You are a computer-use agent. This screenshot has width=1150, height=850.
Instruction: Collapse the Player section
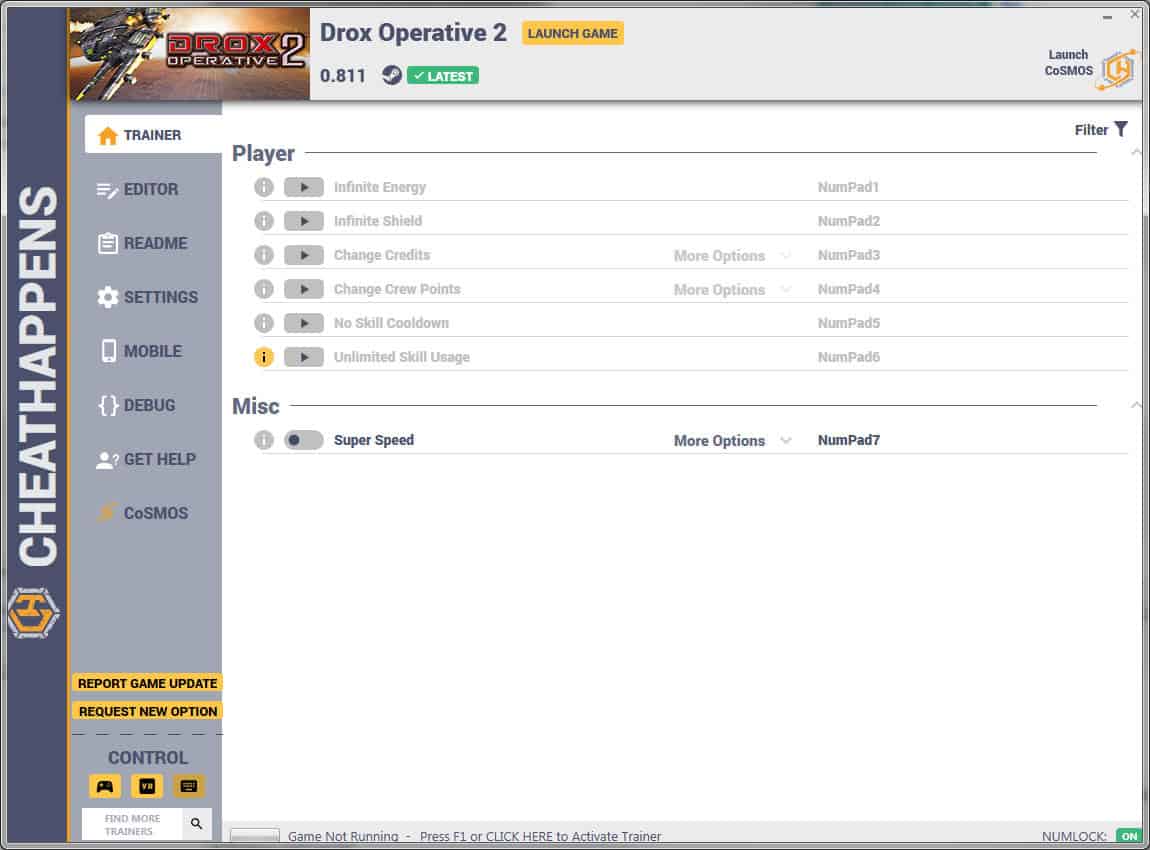click(x=1136, y=153)
